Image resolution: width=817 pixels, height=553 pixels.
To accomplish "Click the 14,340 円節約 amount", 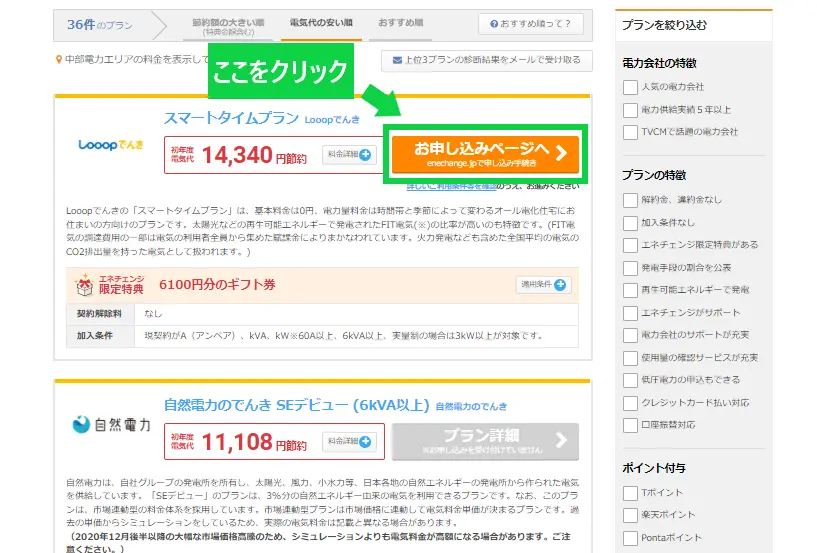I will (254, 155).
